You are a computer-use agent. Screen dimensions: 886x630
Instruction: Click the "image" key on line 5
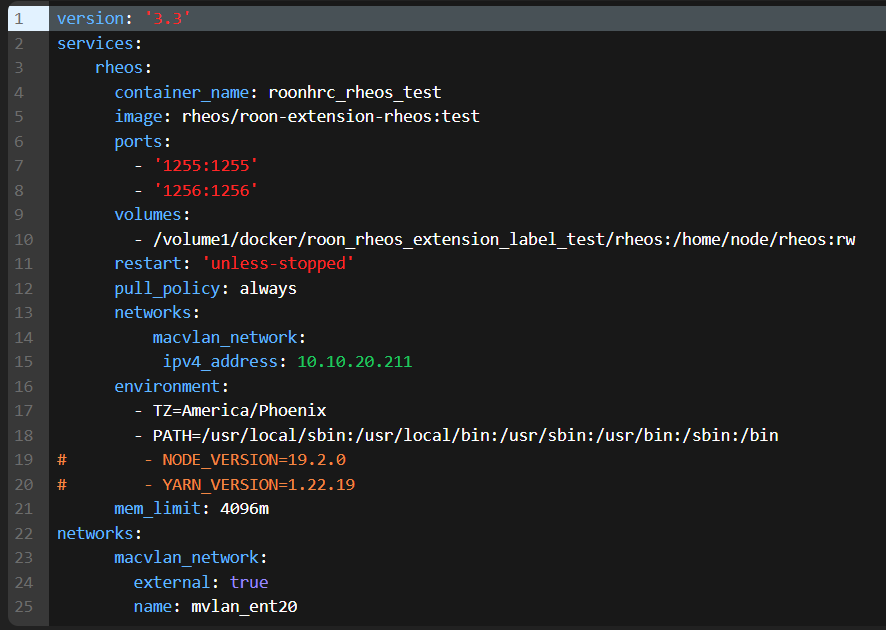tap(138, 117)
